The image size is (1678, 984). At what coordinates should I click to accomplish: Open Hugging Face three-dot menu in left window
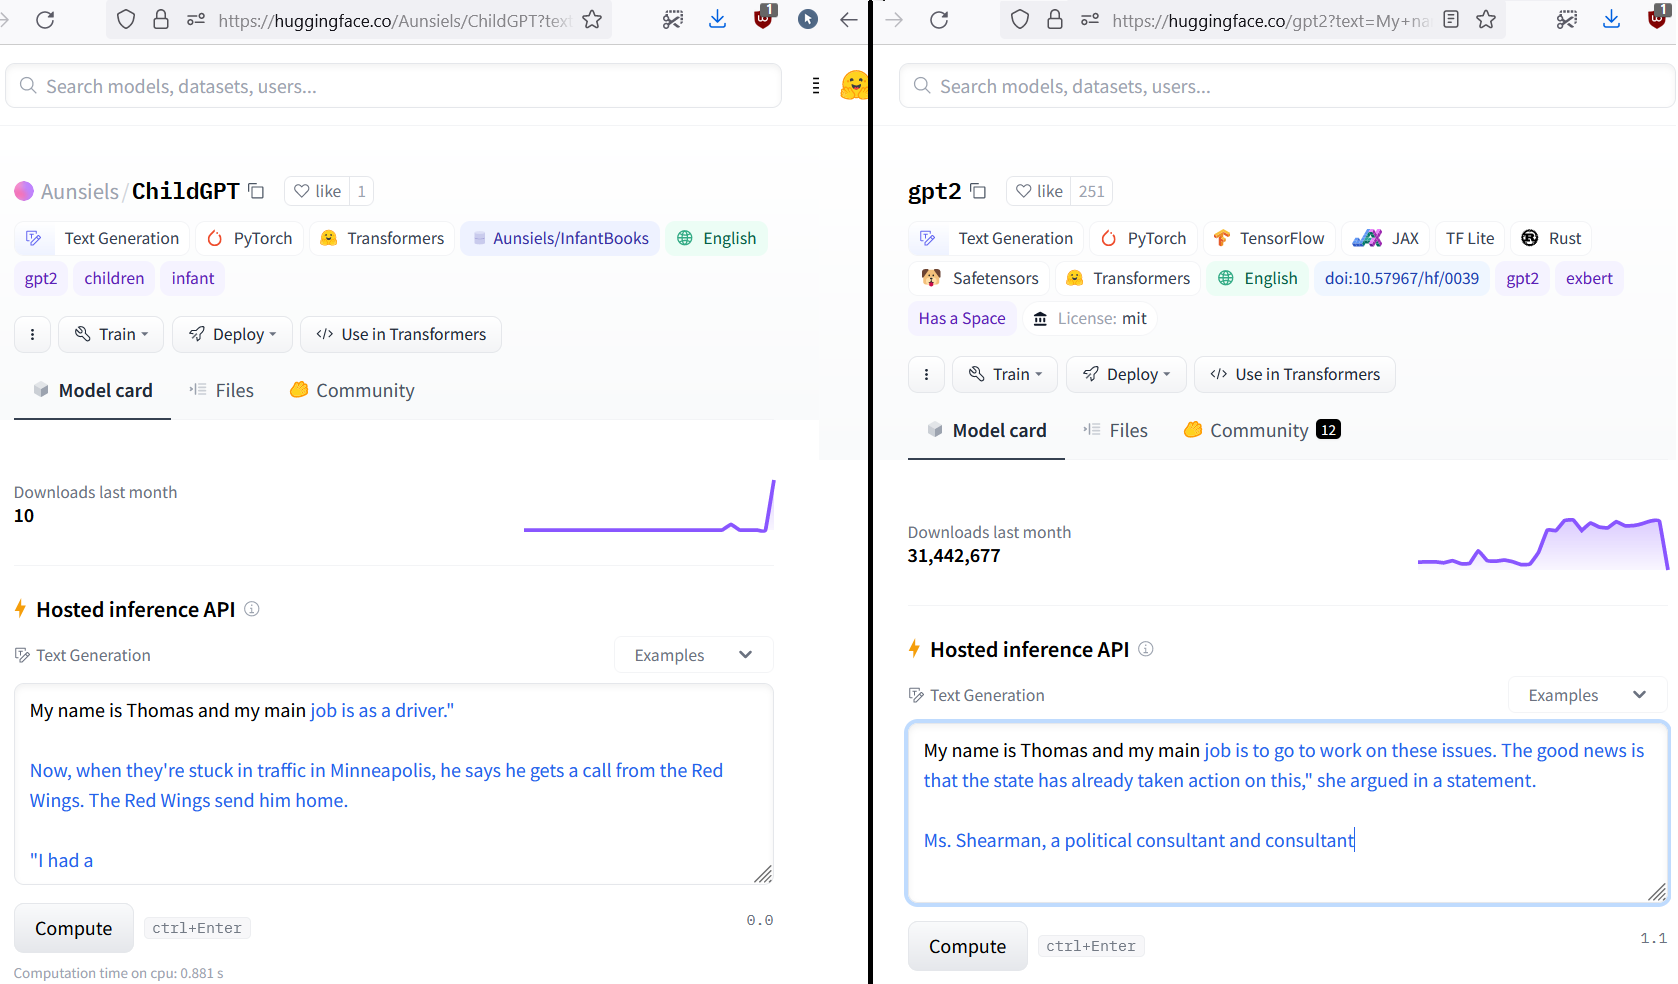coord(816,86)
